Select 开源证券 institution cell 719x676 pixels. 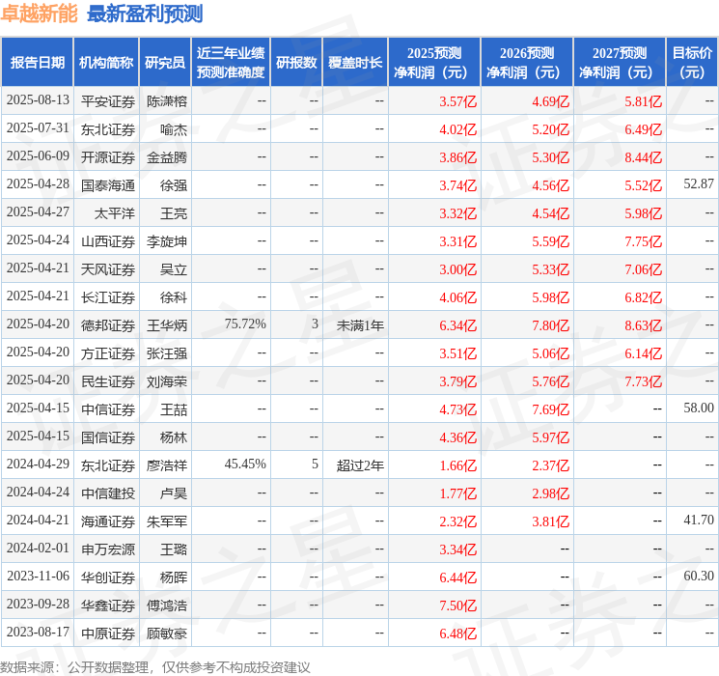[108, 157]
